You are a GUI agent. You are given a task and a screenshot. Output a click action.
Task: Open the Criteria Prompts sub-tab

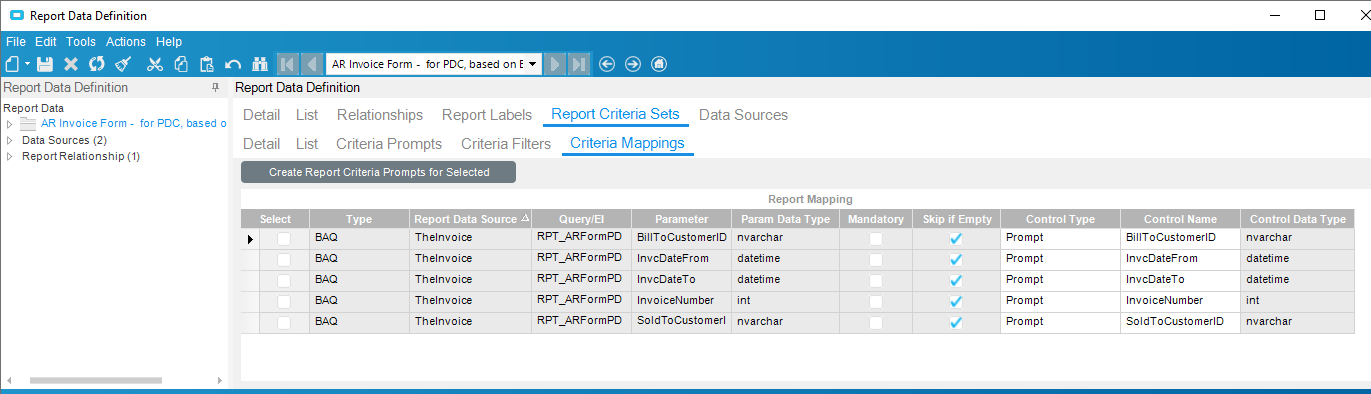[389, 144]
